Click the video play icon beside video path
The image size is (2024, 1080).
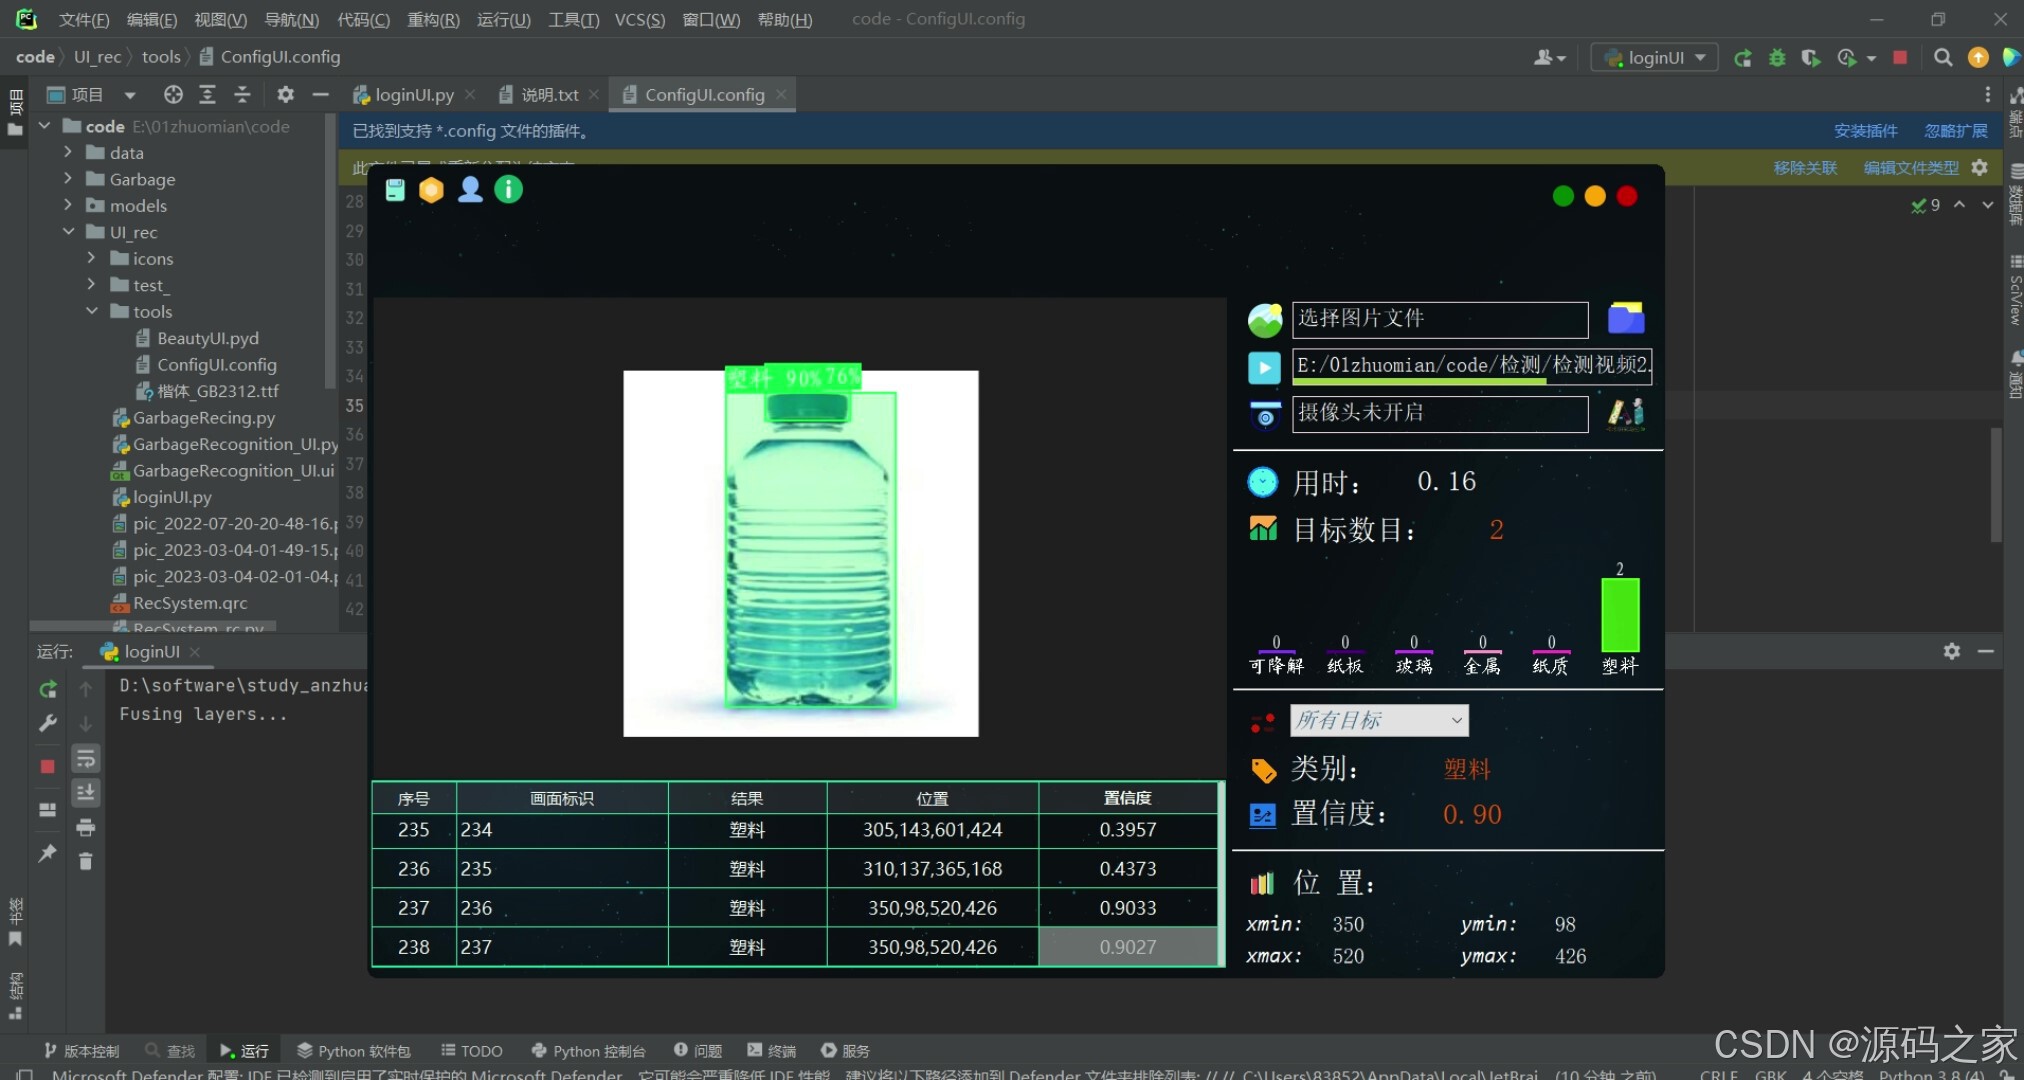point(1264,367)
